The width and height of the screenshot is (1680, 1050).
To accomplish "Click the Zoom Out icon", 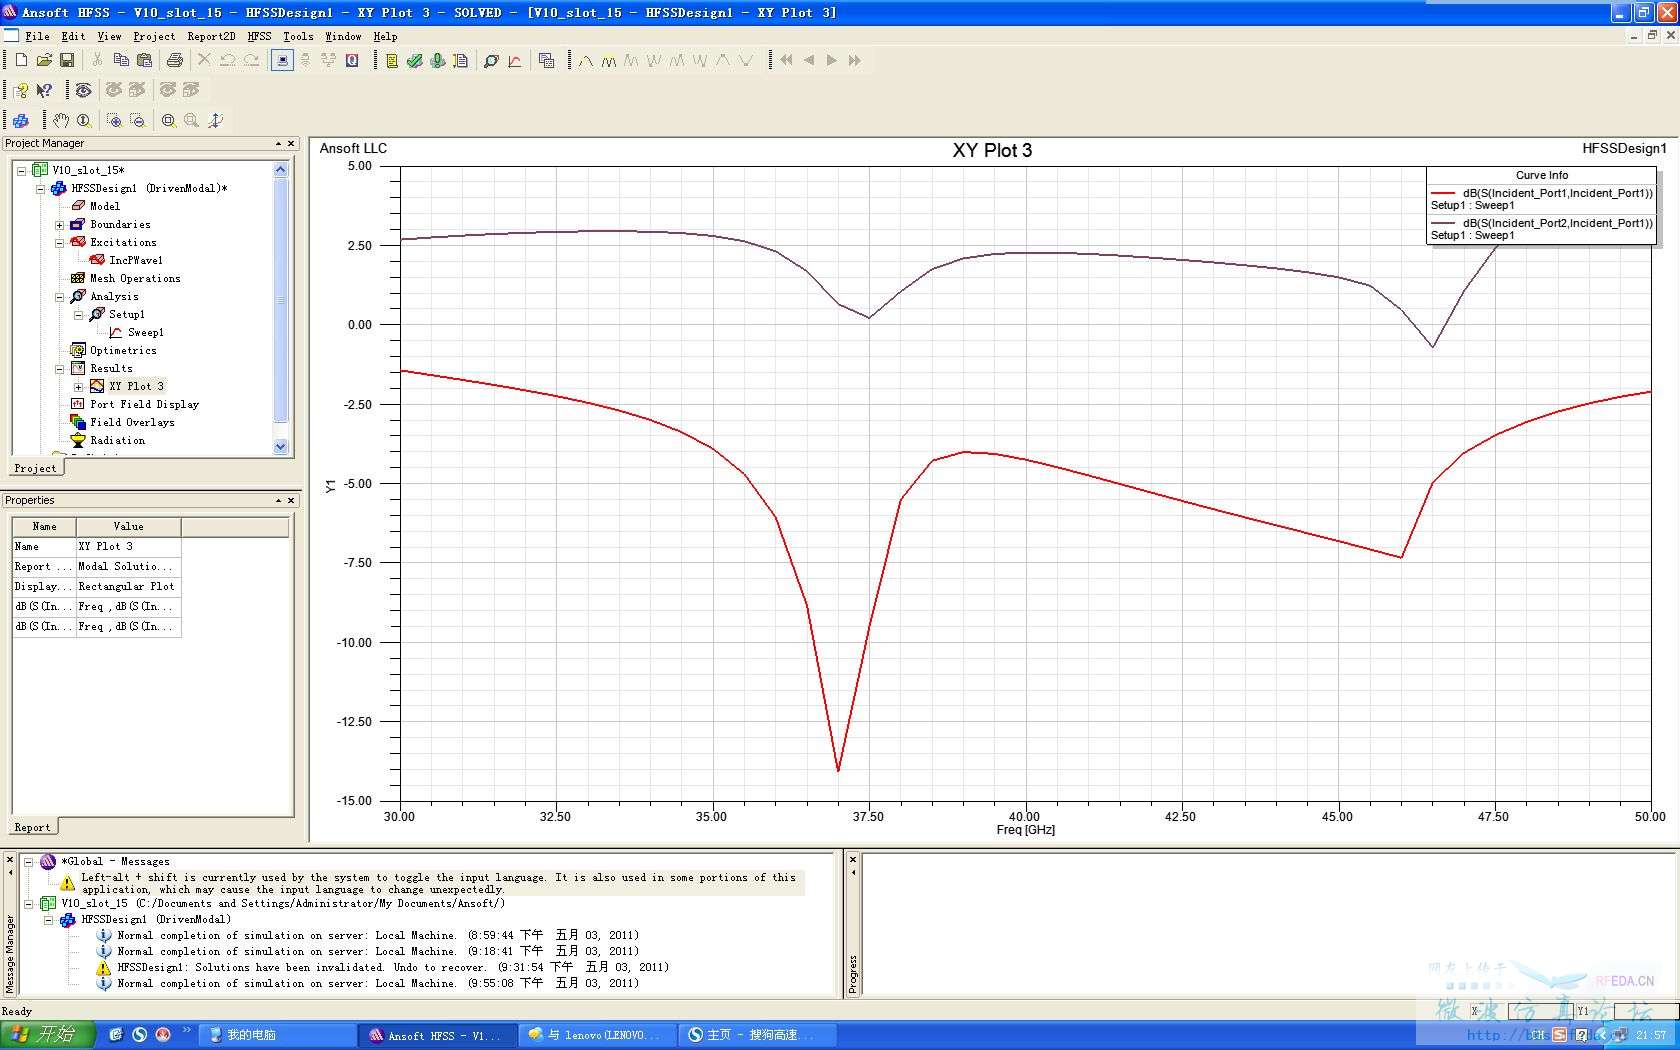I will 138,120.
